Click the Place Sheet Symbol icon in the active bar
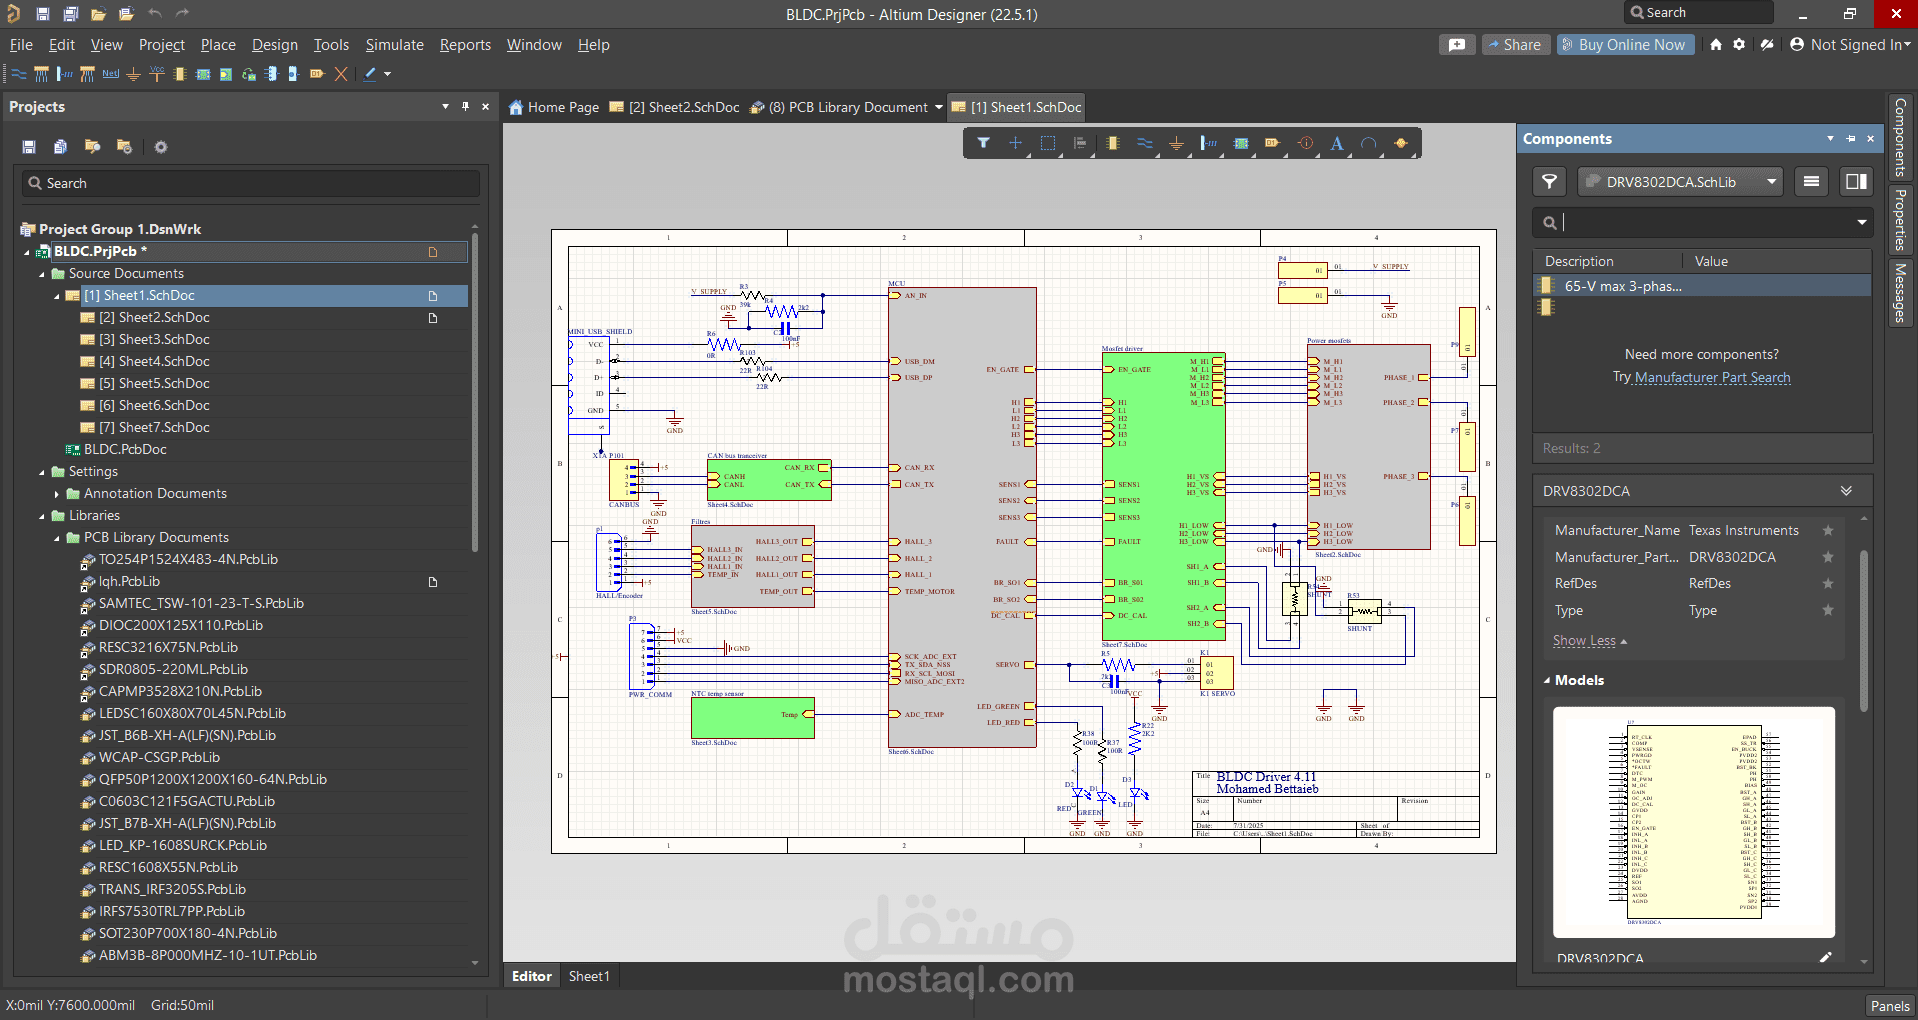Image resolution: width=1918 pixels, height=1020 pixels. point(1241,144)
